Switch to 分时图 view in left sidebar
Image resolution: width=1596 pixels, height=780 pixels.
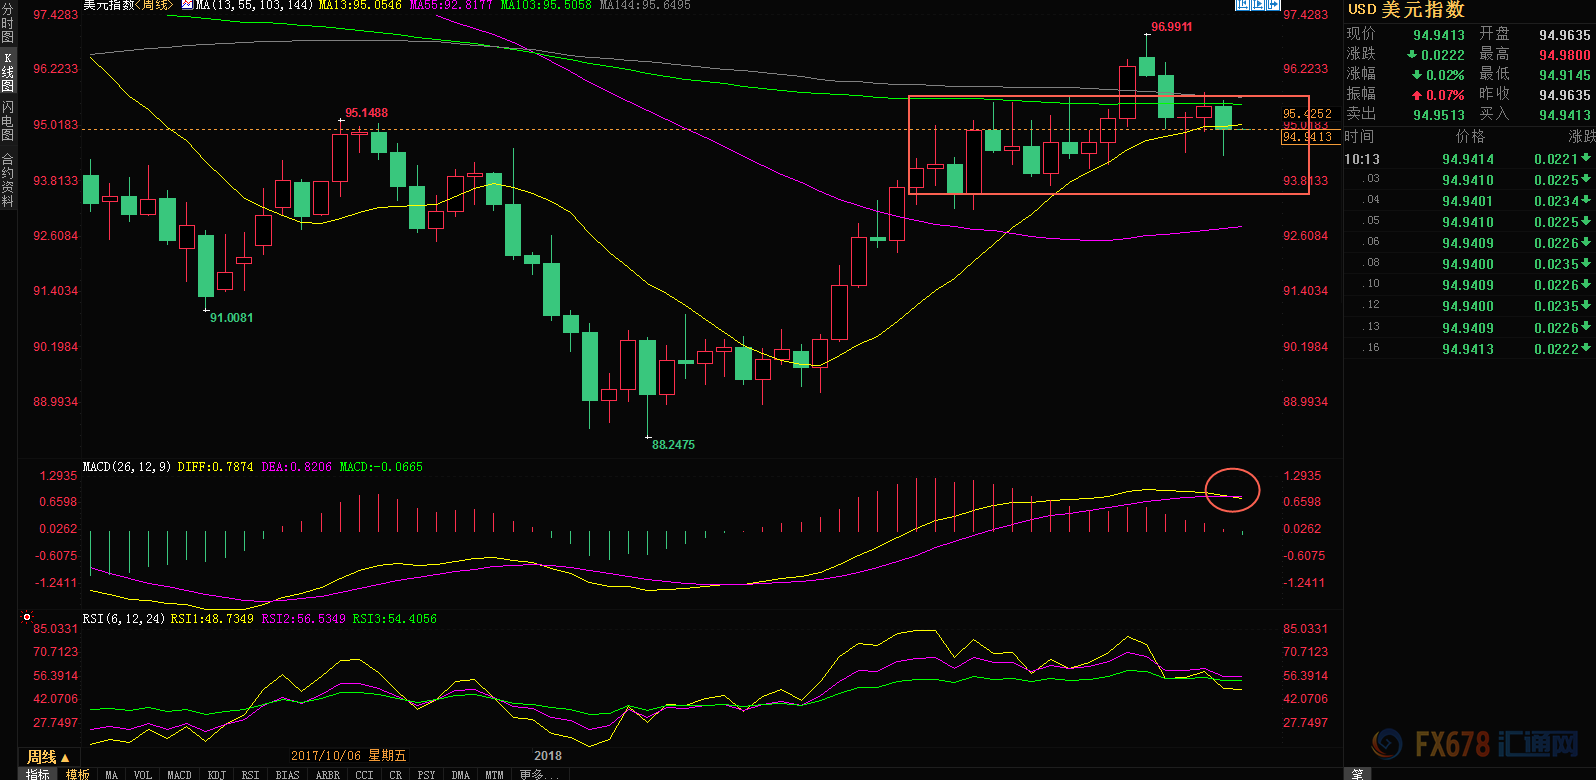pyautogui.click(x=8, y=24)
